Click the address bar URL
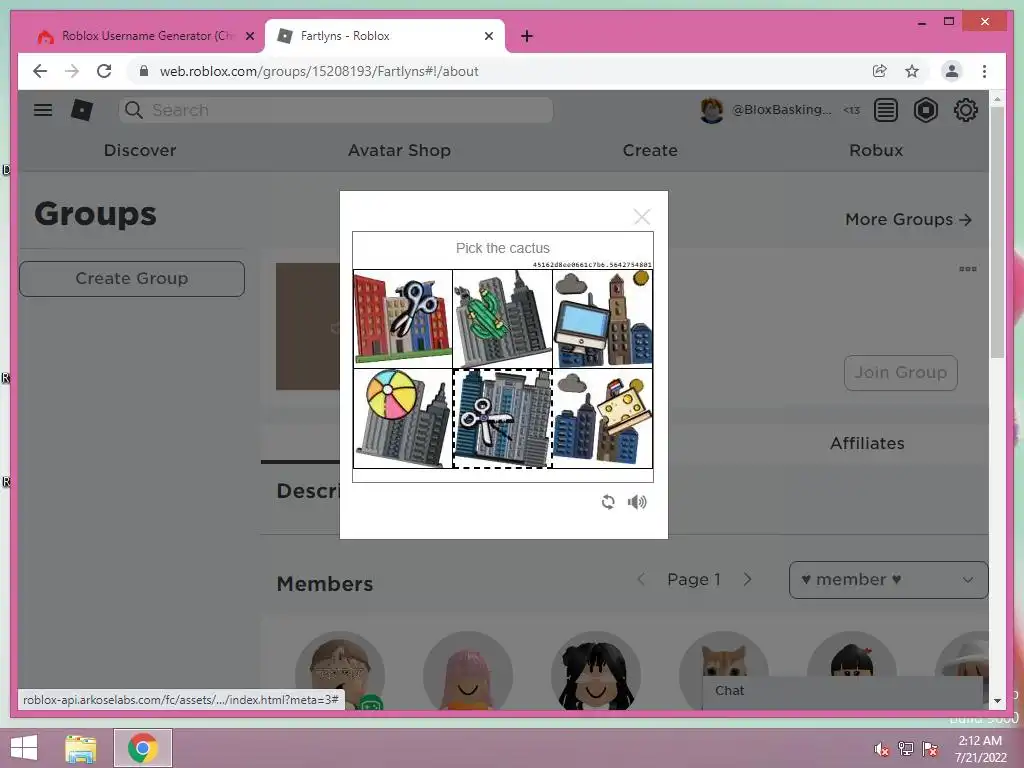The width and height of the screenshot is (1024, 768). tap(319, 71)
